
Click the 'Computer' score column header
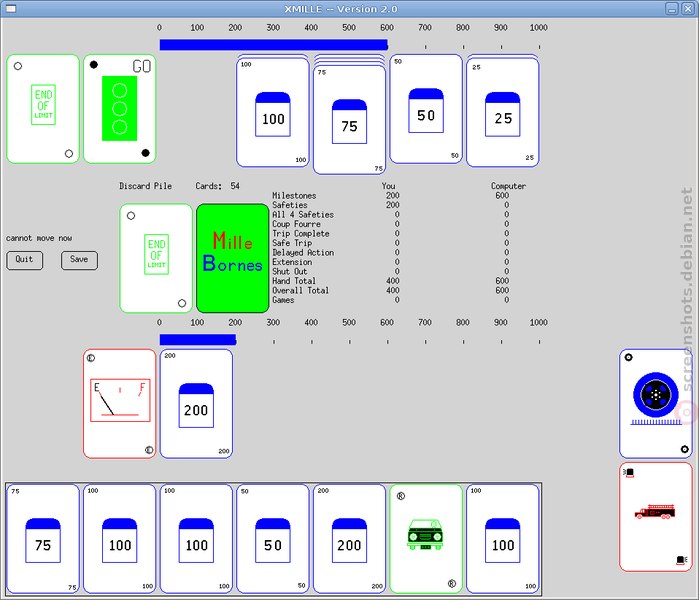tap(508, 186)
